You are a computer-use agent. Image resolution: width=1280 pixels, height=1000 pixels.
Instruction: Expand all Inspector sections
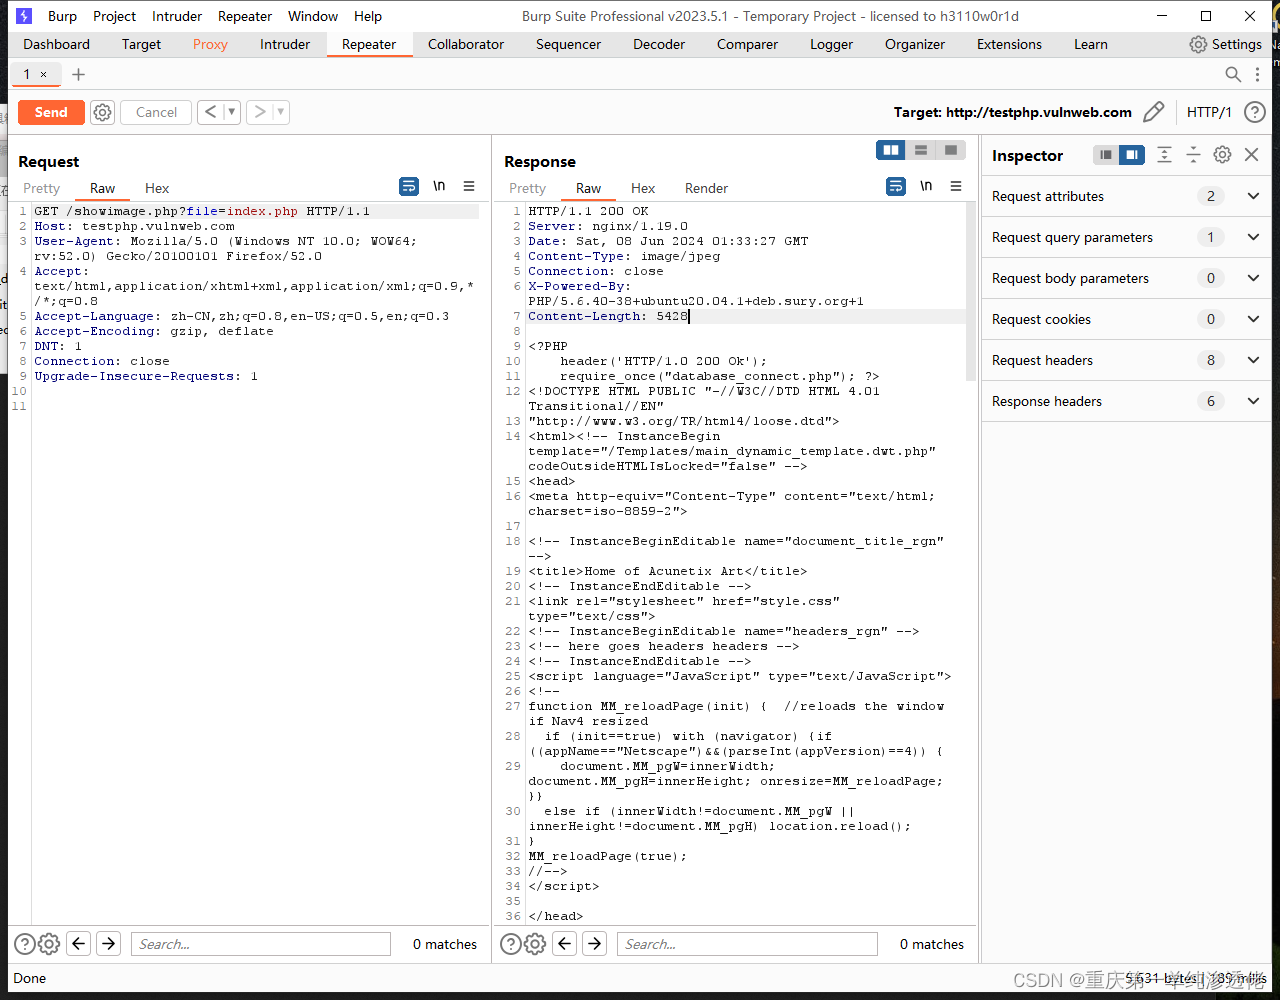1164,155
